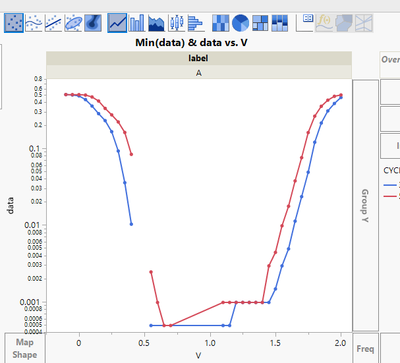Pick the Treemap element icon
The image size is (400, 363).
tap(260, 23)
